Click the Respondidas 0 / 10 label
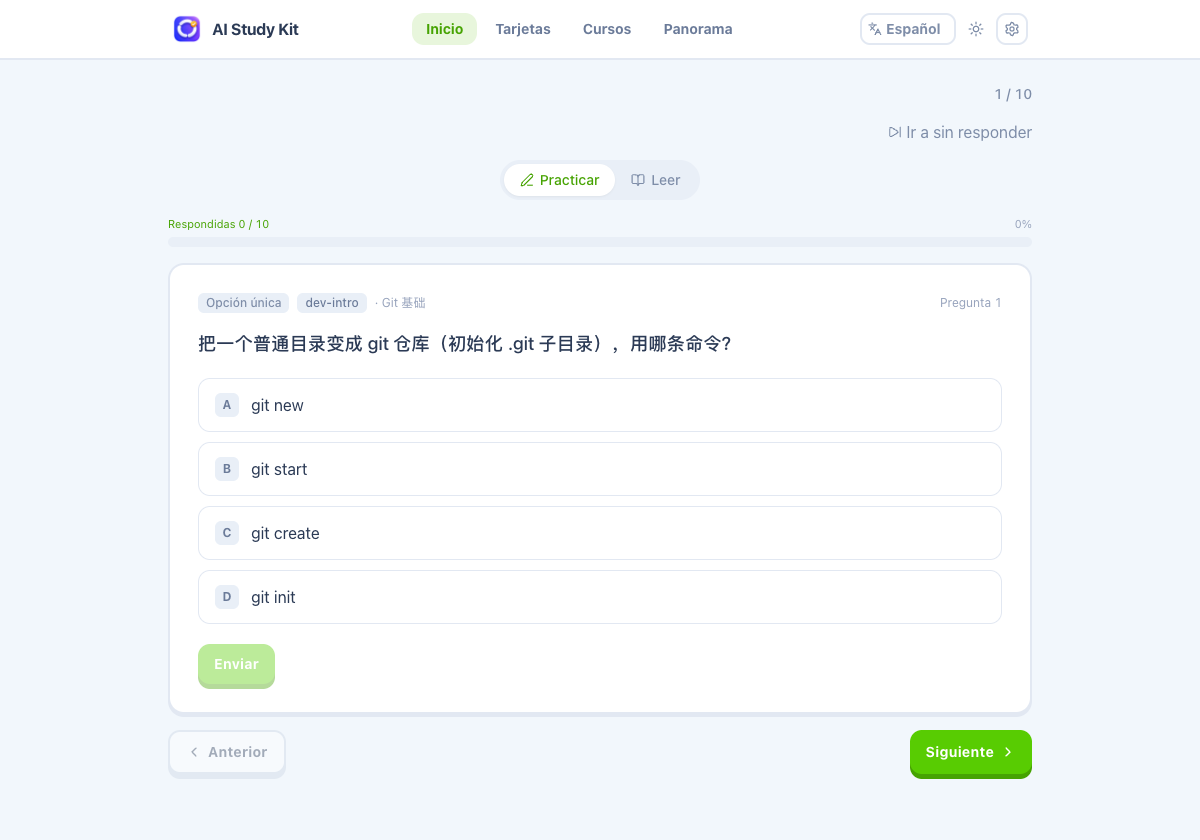 [x=218, y=224]
